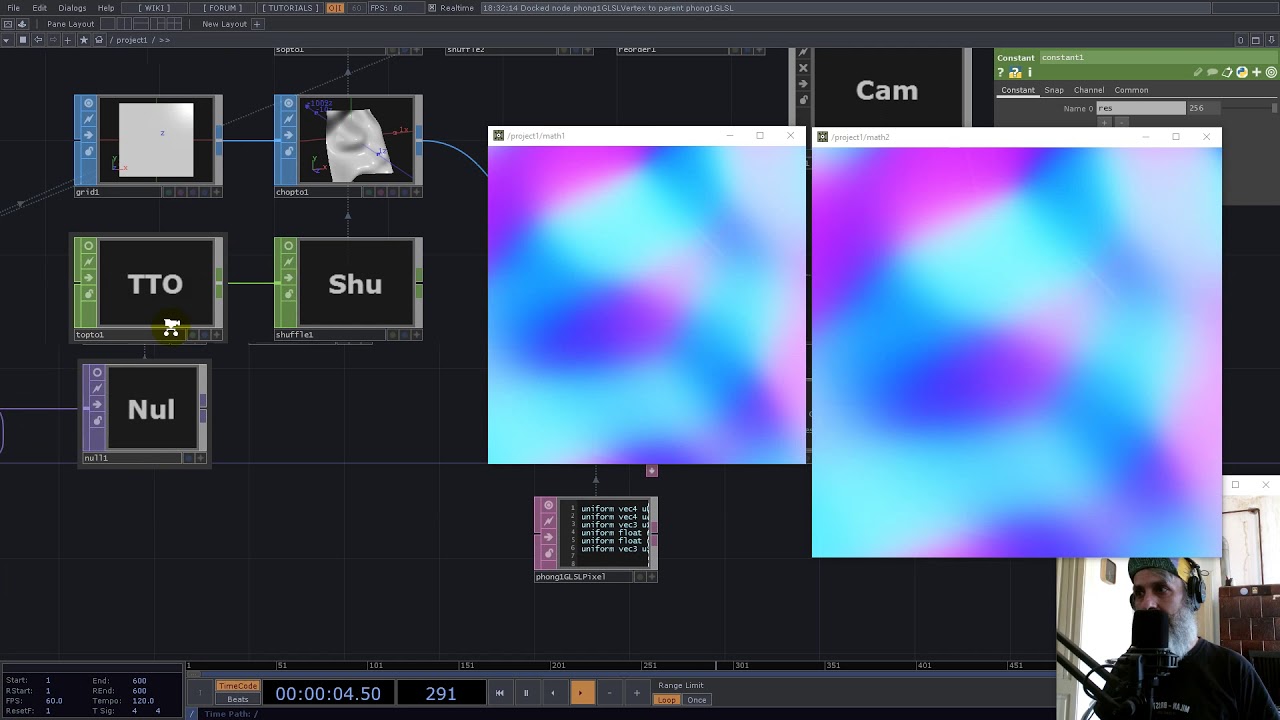Open the WIKI link
Viewport: 1280px width, 720px height.
(154, 8)
